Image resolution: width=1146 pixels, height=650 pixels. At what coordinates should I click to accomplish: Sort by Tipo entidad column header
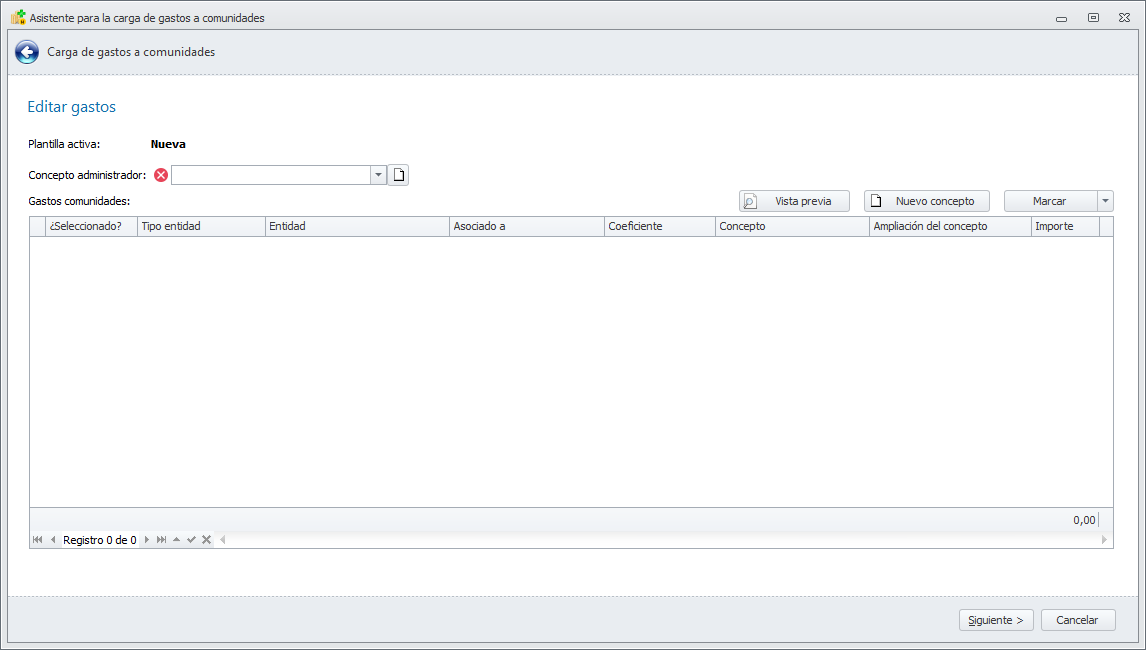[x=201, y=227]
